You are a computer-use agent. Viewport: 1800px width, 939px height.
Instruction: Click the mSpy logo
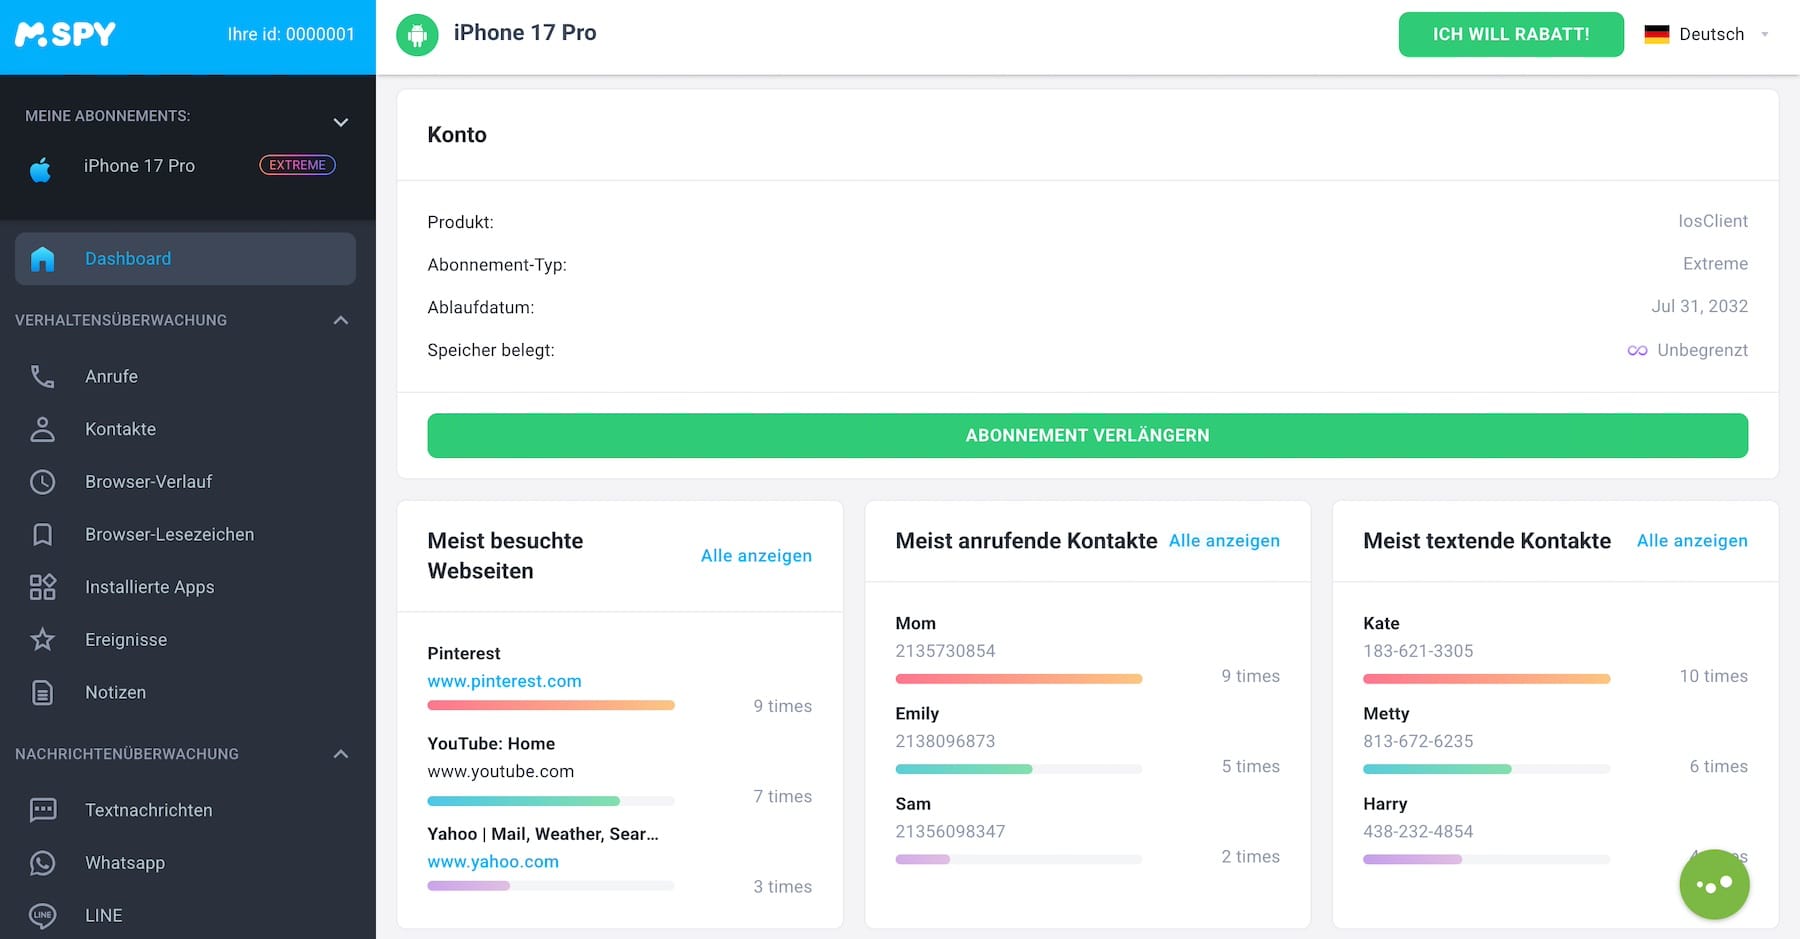point(65,34)
